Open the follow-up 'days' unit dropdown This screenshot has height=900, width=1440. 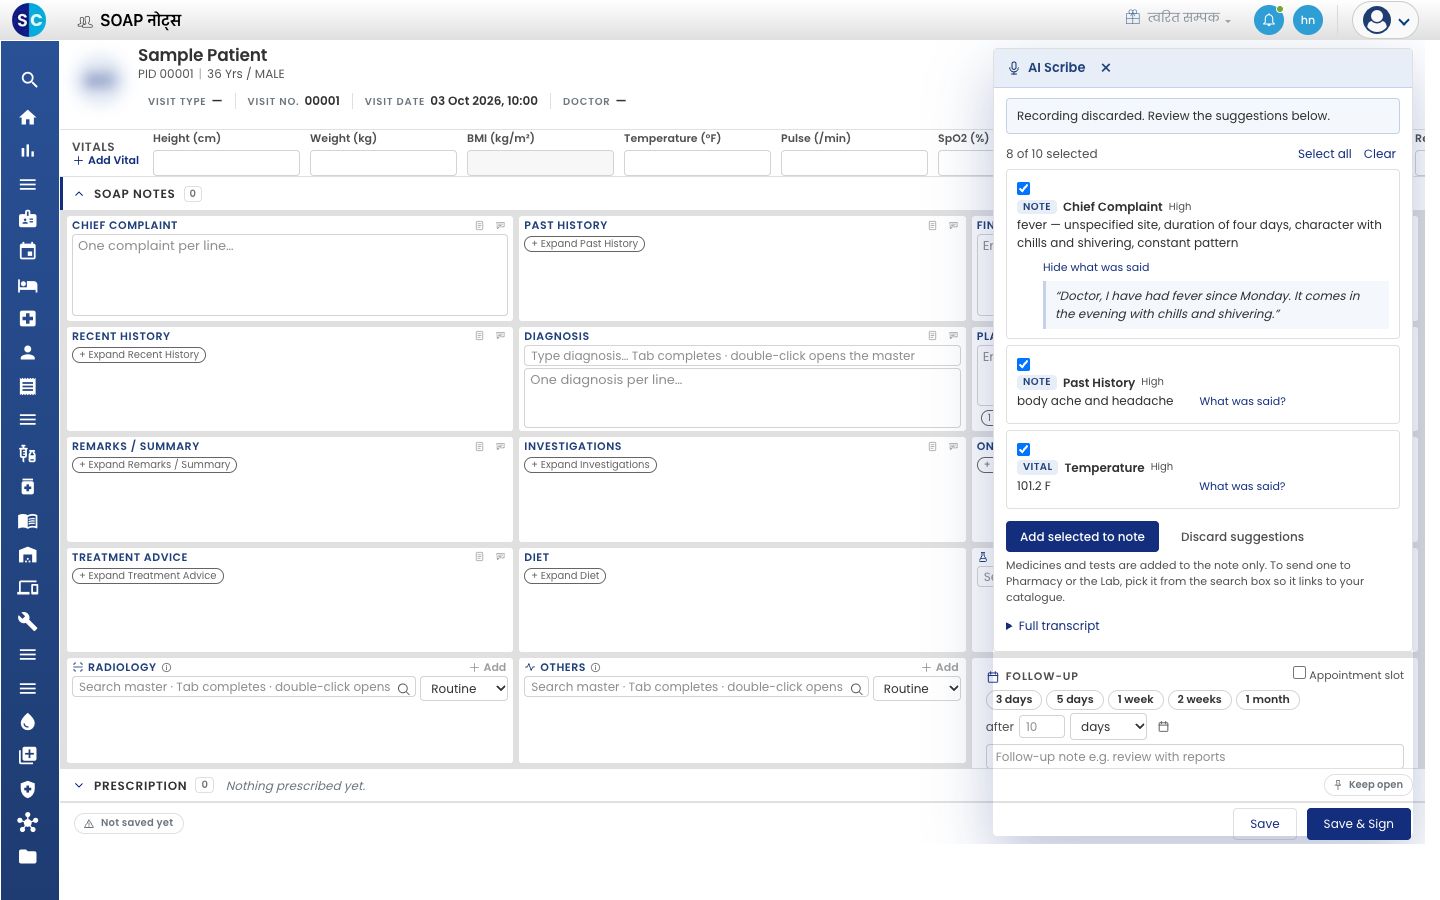point(1110,727)
